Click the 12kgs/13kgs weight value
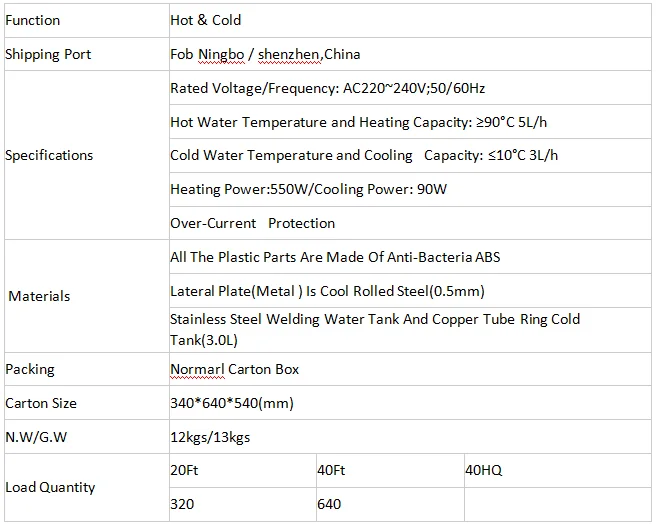The width and height of the screenshot is (656, 527). (209, 437)
